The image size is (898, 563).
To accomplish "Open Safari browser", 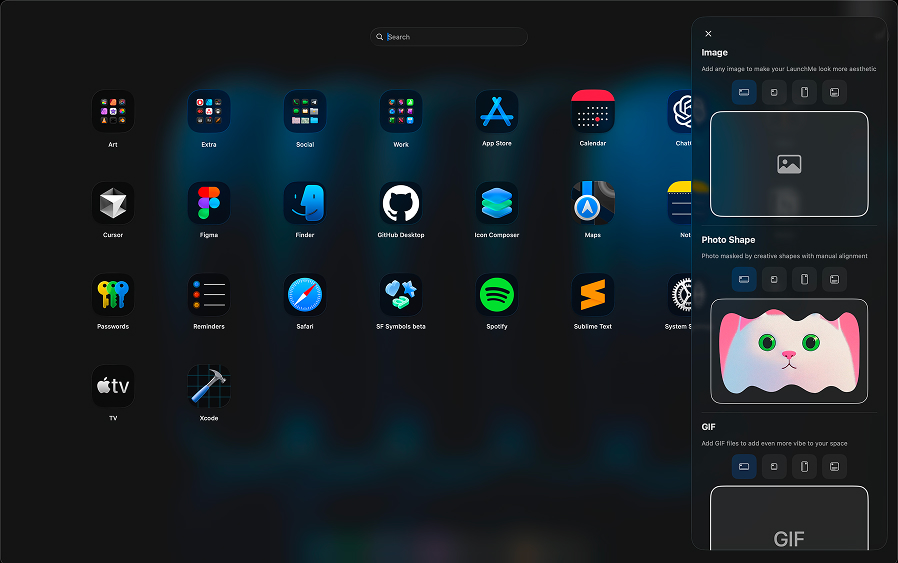I will coord(305,294).
